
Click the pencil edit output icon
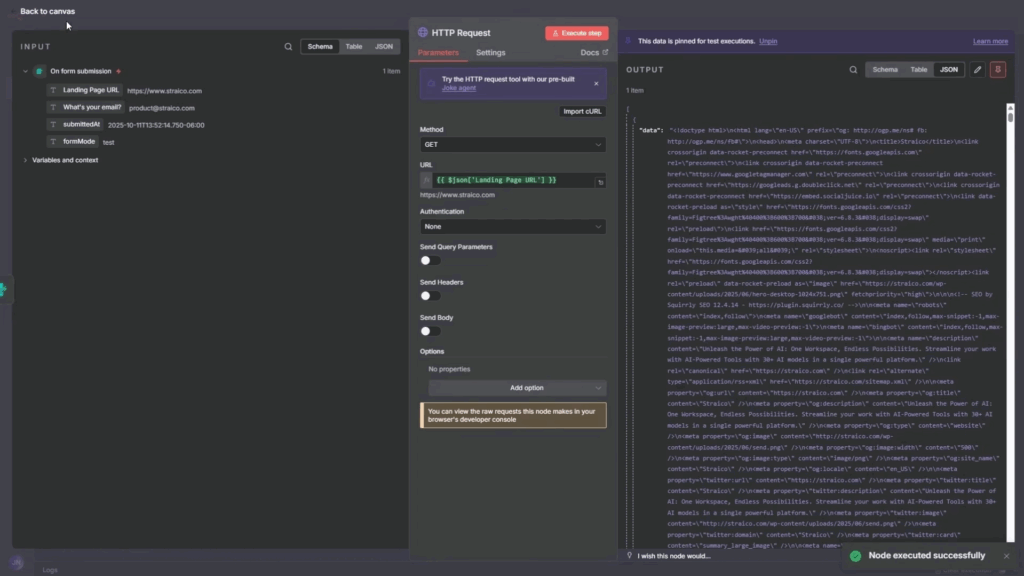pyautogui.click(x=977, y=70)
